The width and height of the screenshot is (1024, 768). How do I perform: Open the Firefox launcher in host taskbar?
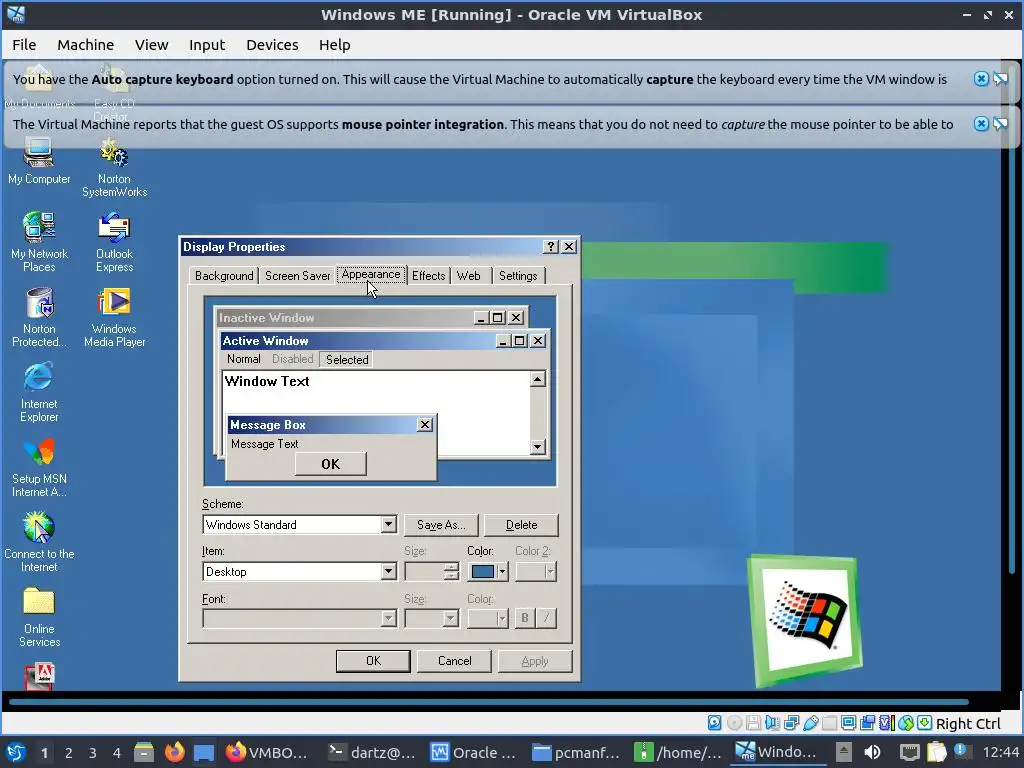pos(174,752)
